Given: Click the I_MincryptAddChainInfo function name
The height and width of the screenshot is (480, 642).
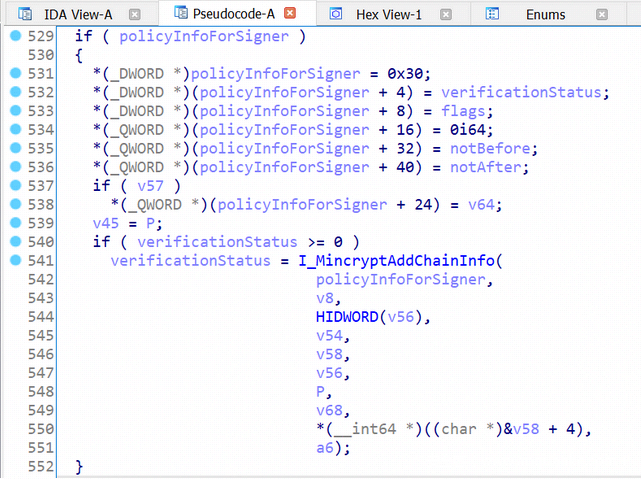Looking at the screenshot, I should pyautogui.click(x=405, y=262).
